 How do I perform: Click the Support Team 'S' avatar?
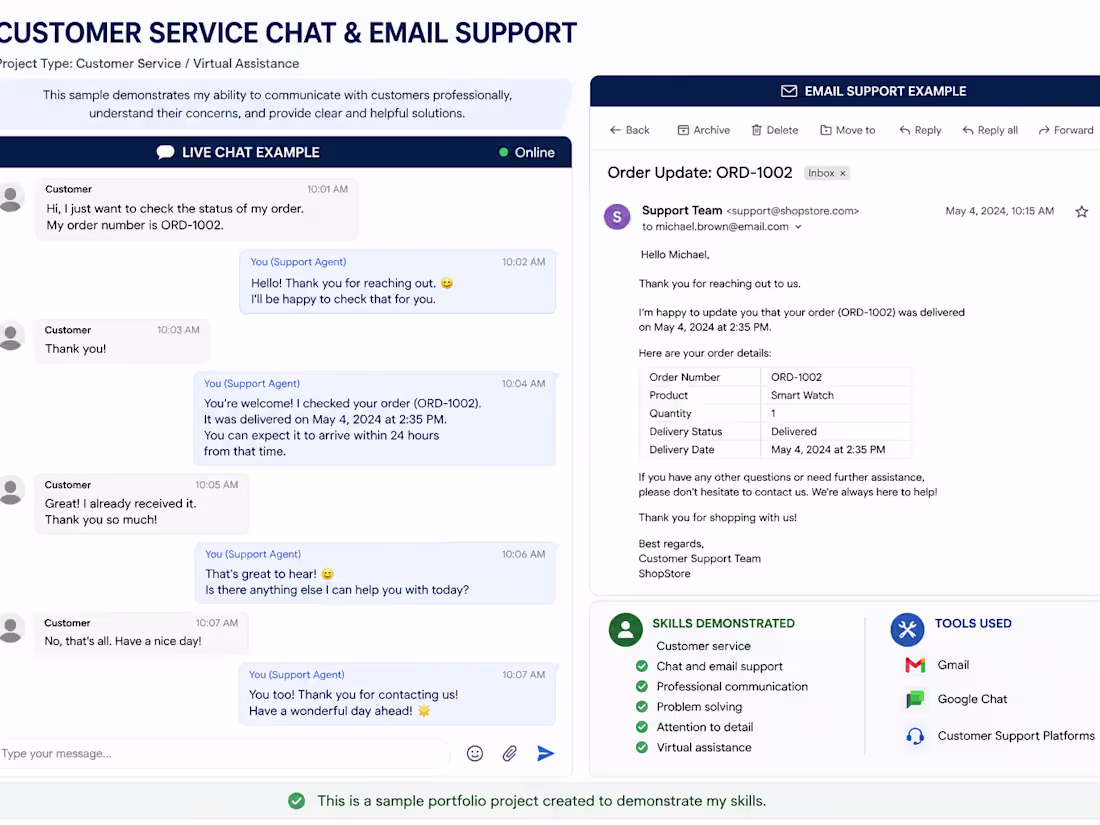tap(617, 217)
